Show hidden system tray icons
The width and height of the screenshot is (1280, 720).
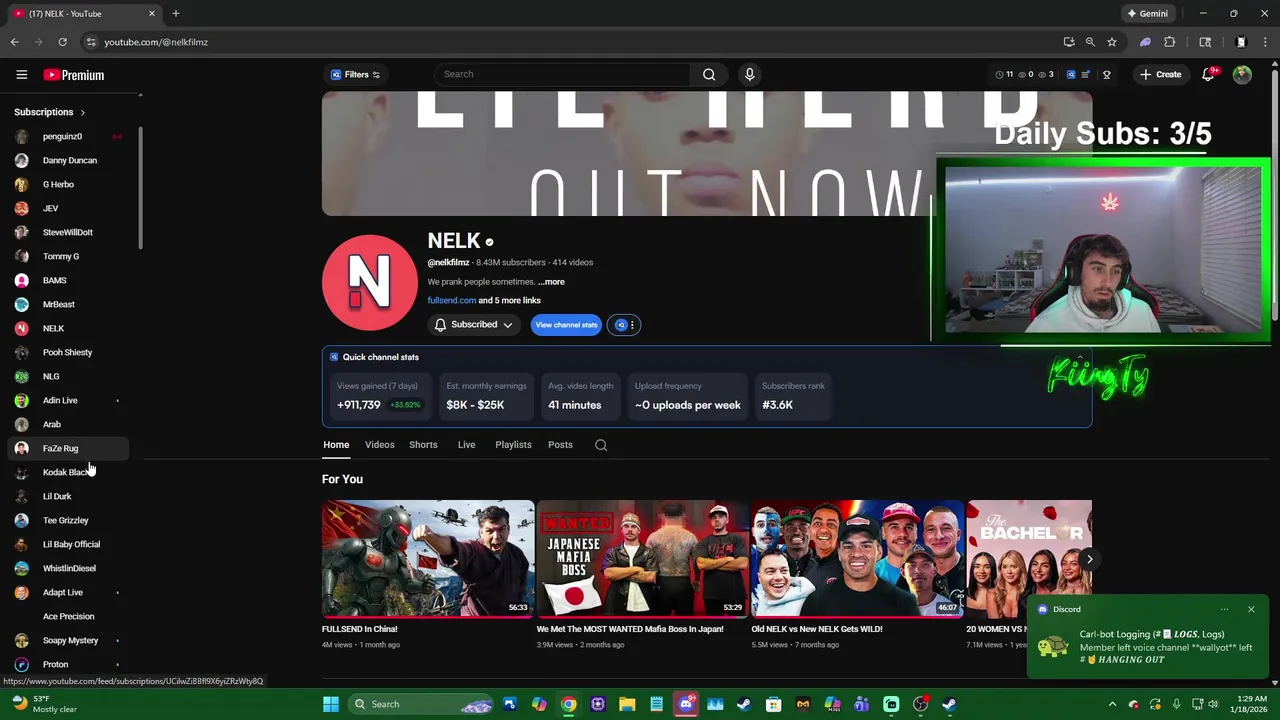[x=1112, y=704]
